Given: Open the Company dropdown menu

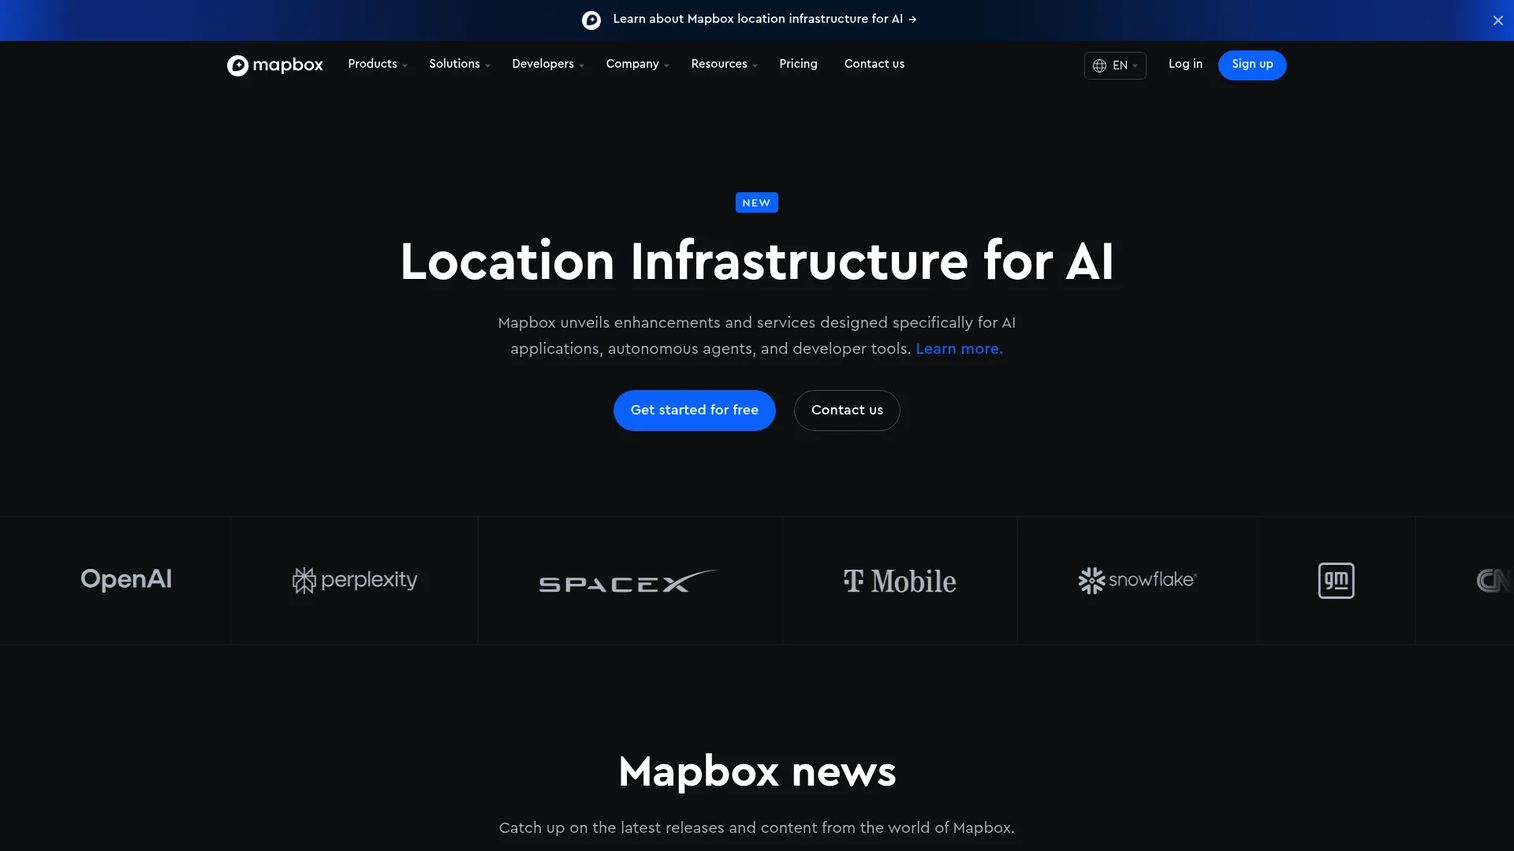Looking at the screenshot, I should click(637, 64).
